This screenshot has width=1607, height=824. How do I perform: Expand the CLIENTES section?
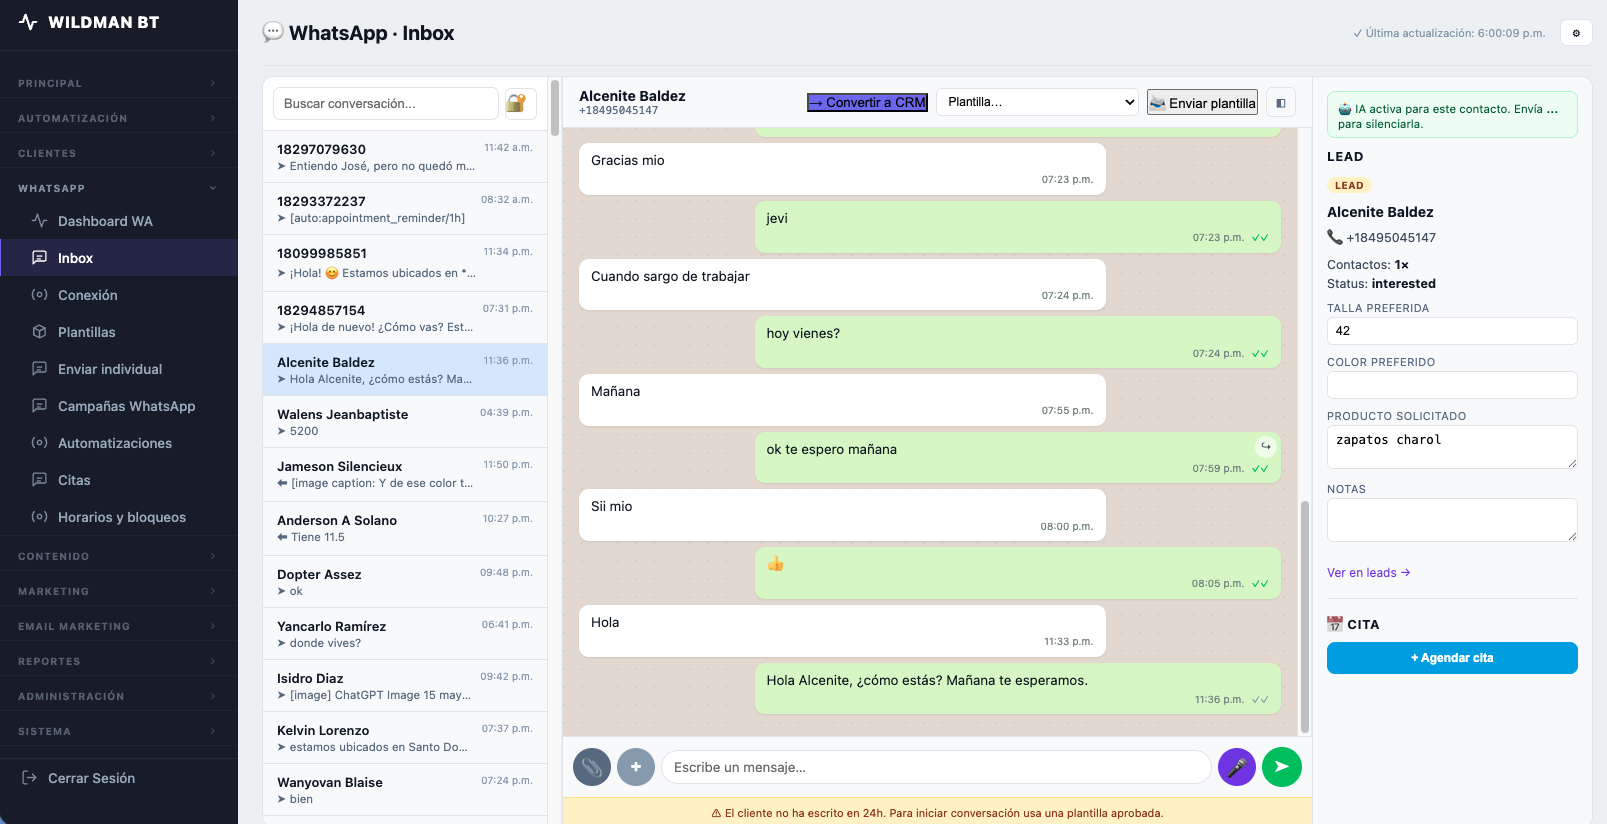(119, 153)
